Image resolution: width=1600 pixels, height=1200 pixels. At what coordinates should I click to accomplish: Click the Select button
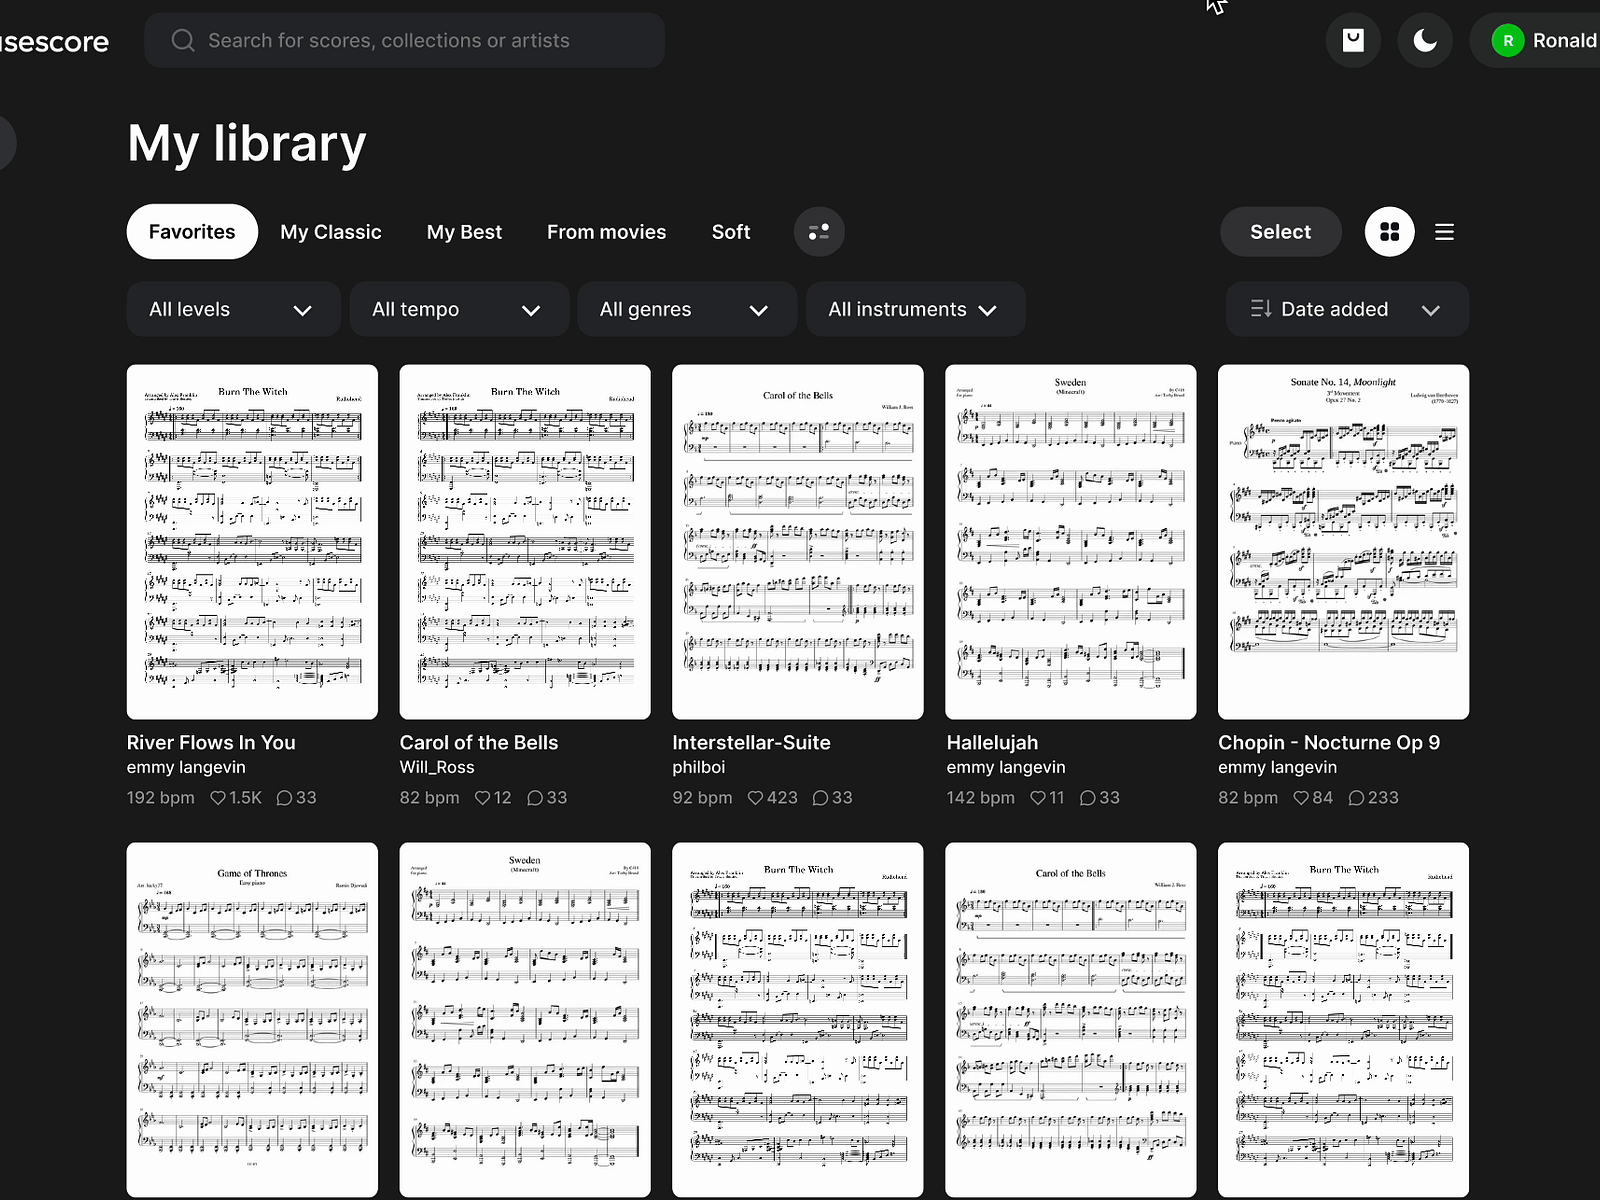(1280, 232)
